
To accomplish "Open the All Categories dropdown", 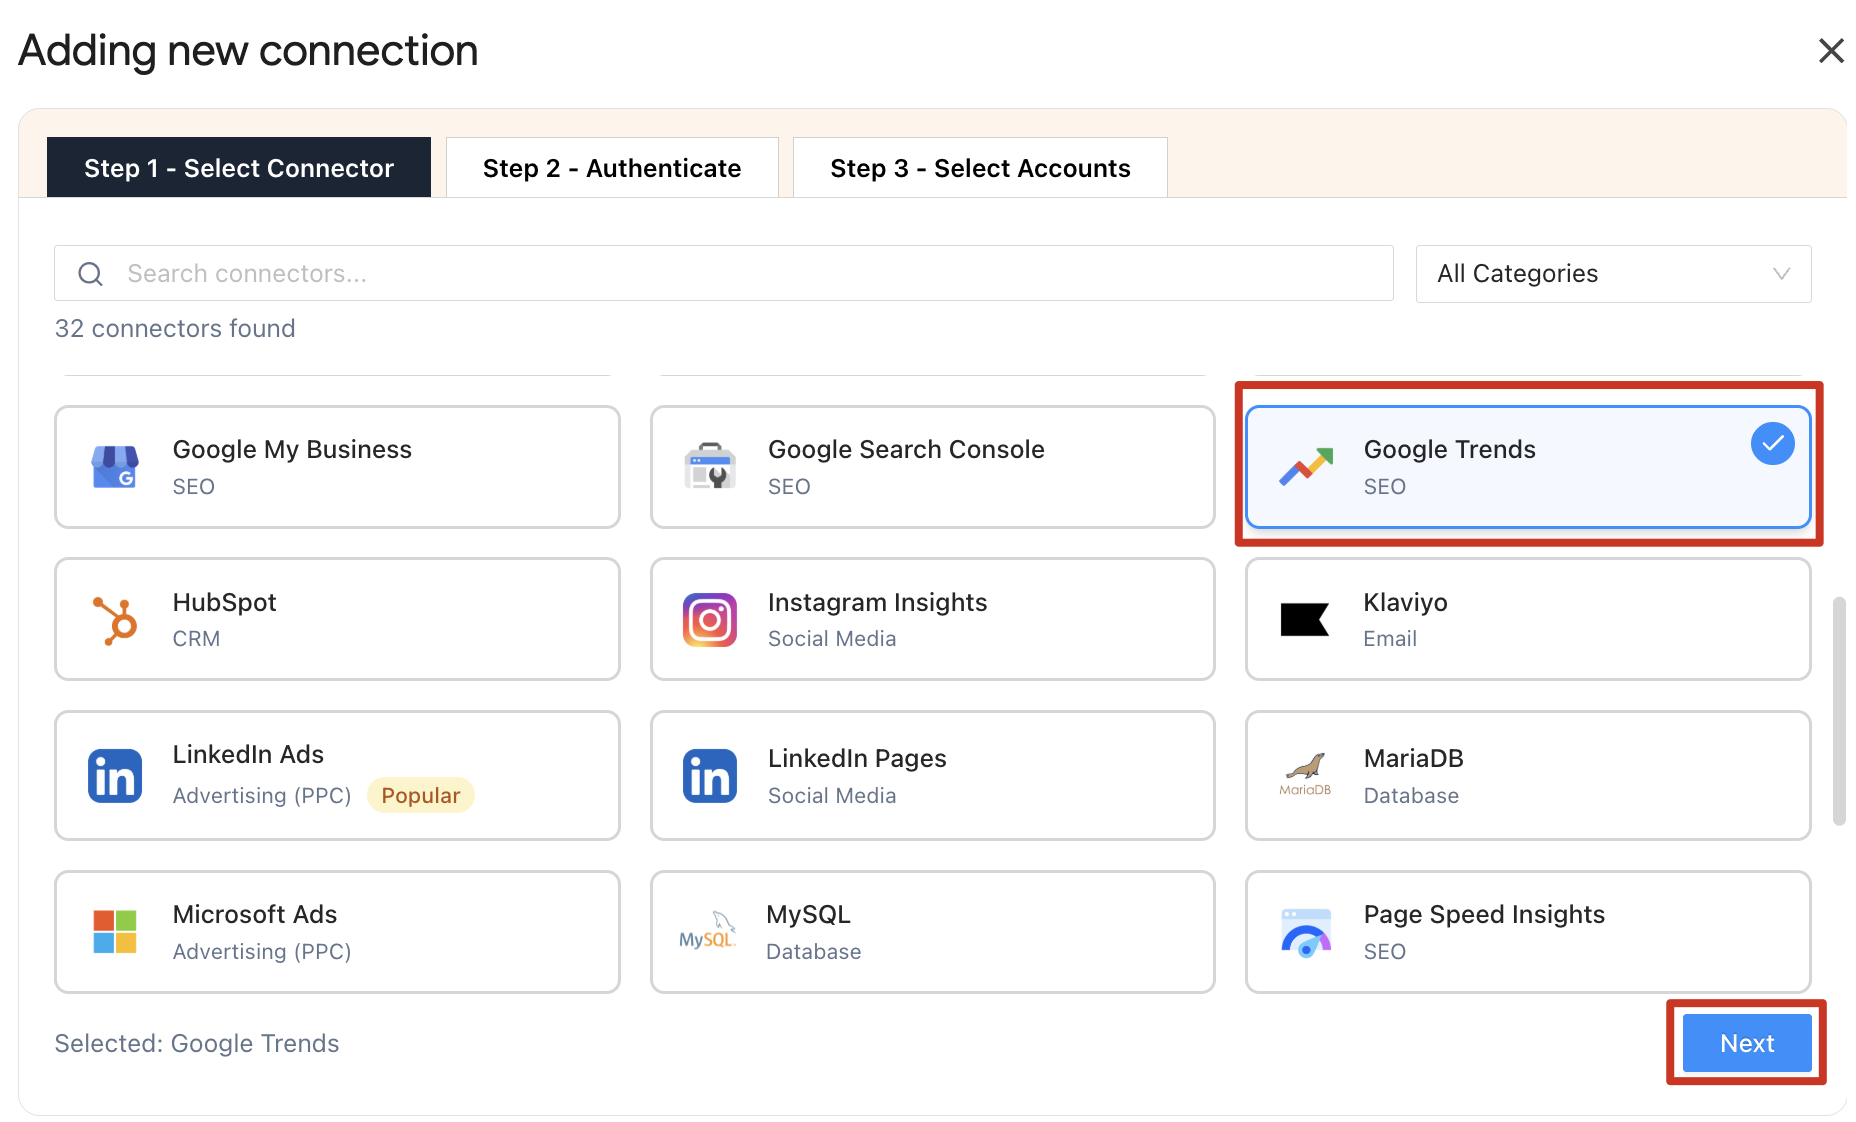I will pyautogui.click(x=1612, y=274).
